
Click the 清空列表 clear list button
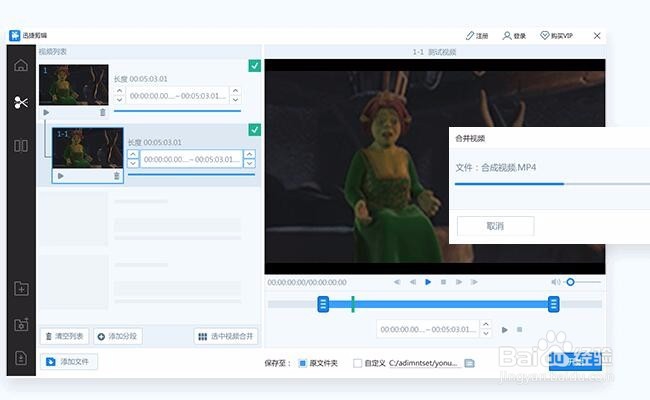coord(64,336)
